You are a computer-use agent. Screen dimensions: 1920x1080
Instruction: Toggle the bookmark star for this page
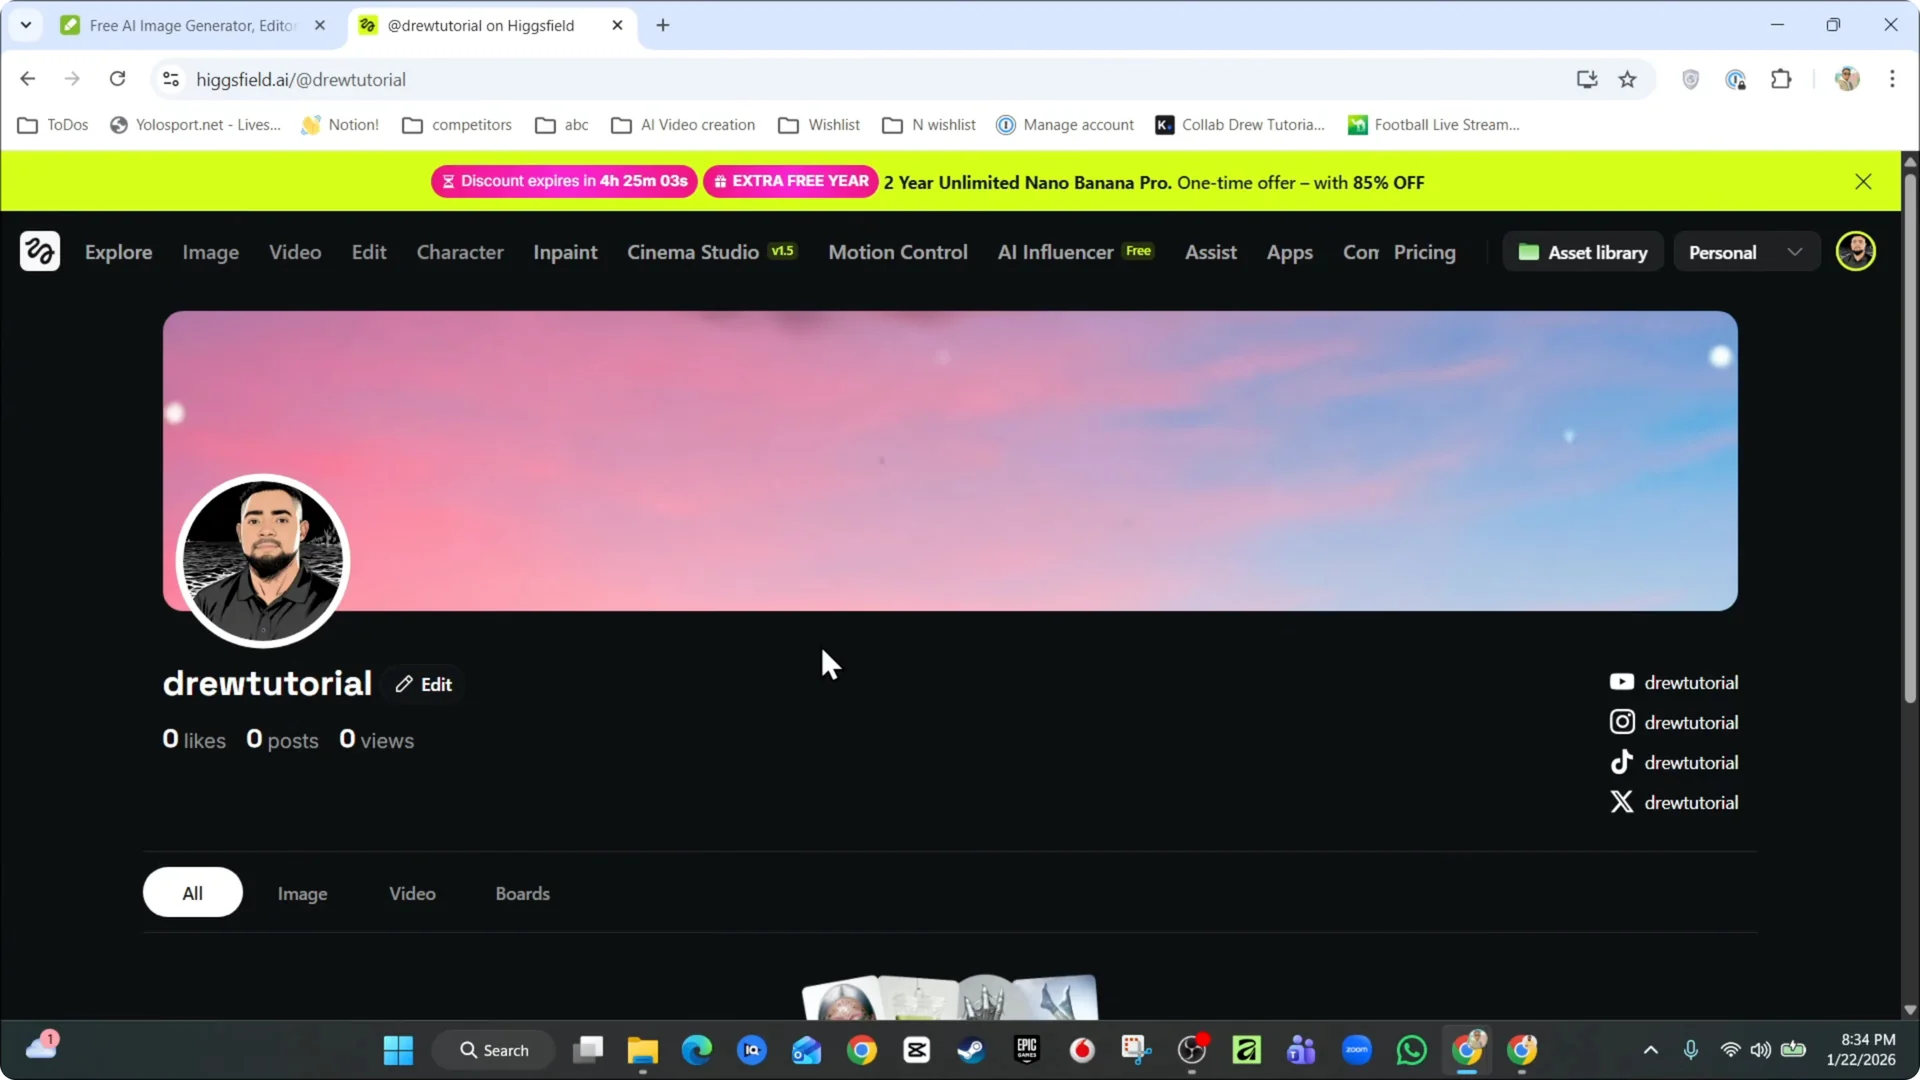pos(1628,79)
